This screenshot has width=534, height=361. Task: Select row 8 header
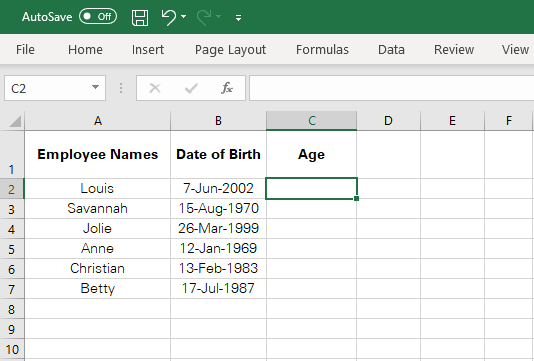pyautogui.click(x=12, y=309)
